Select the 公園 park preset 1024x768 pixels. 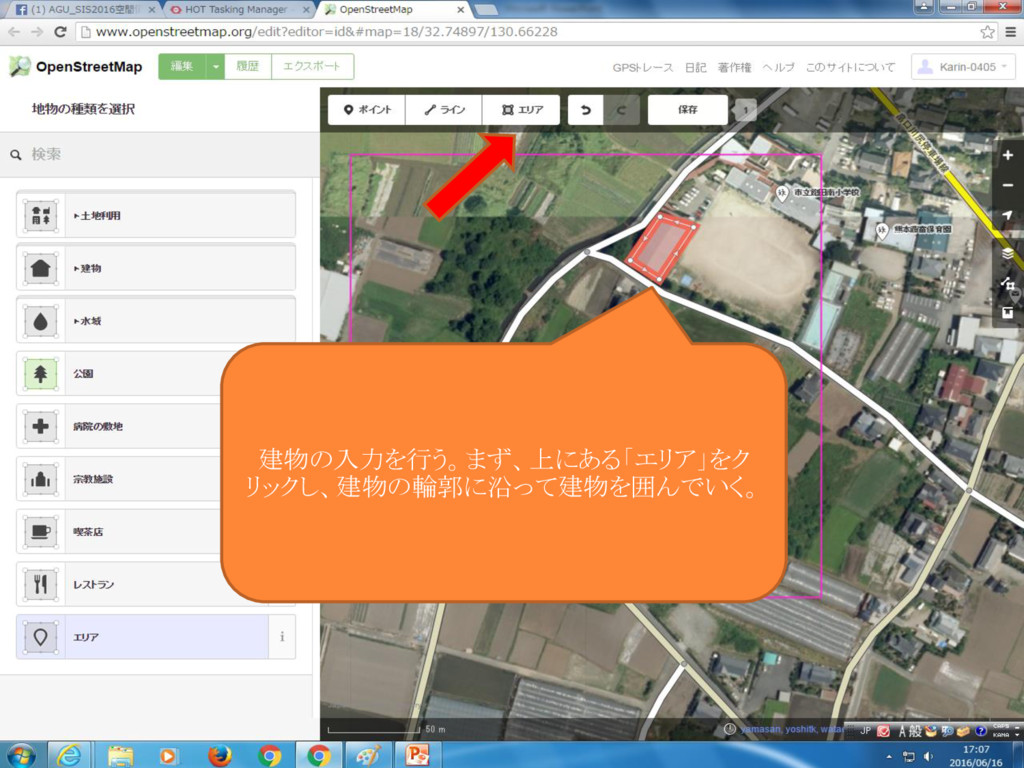(x=119, y=374)
